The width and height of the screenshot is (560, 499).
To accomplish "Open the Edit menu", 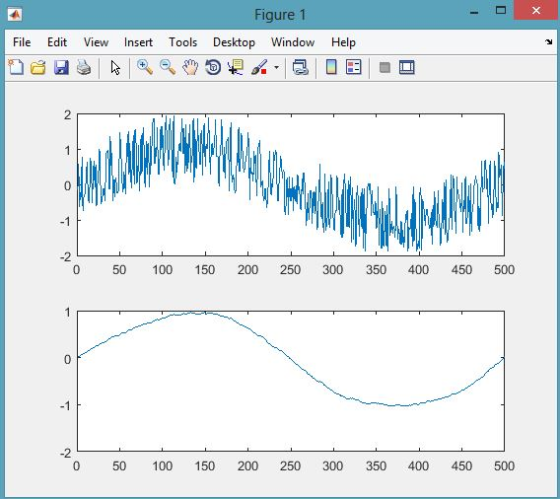I will coord(57,42).
